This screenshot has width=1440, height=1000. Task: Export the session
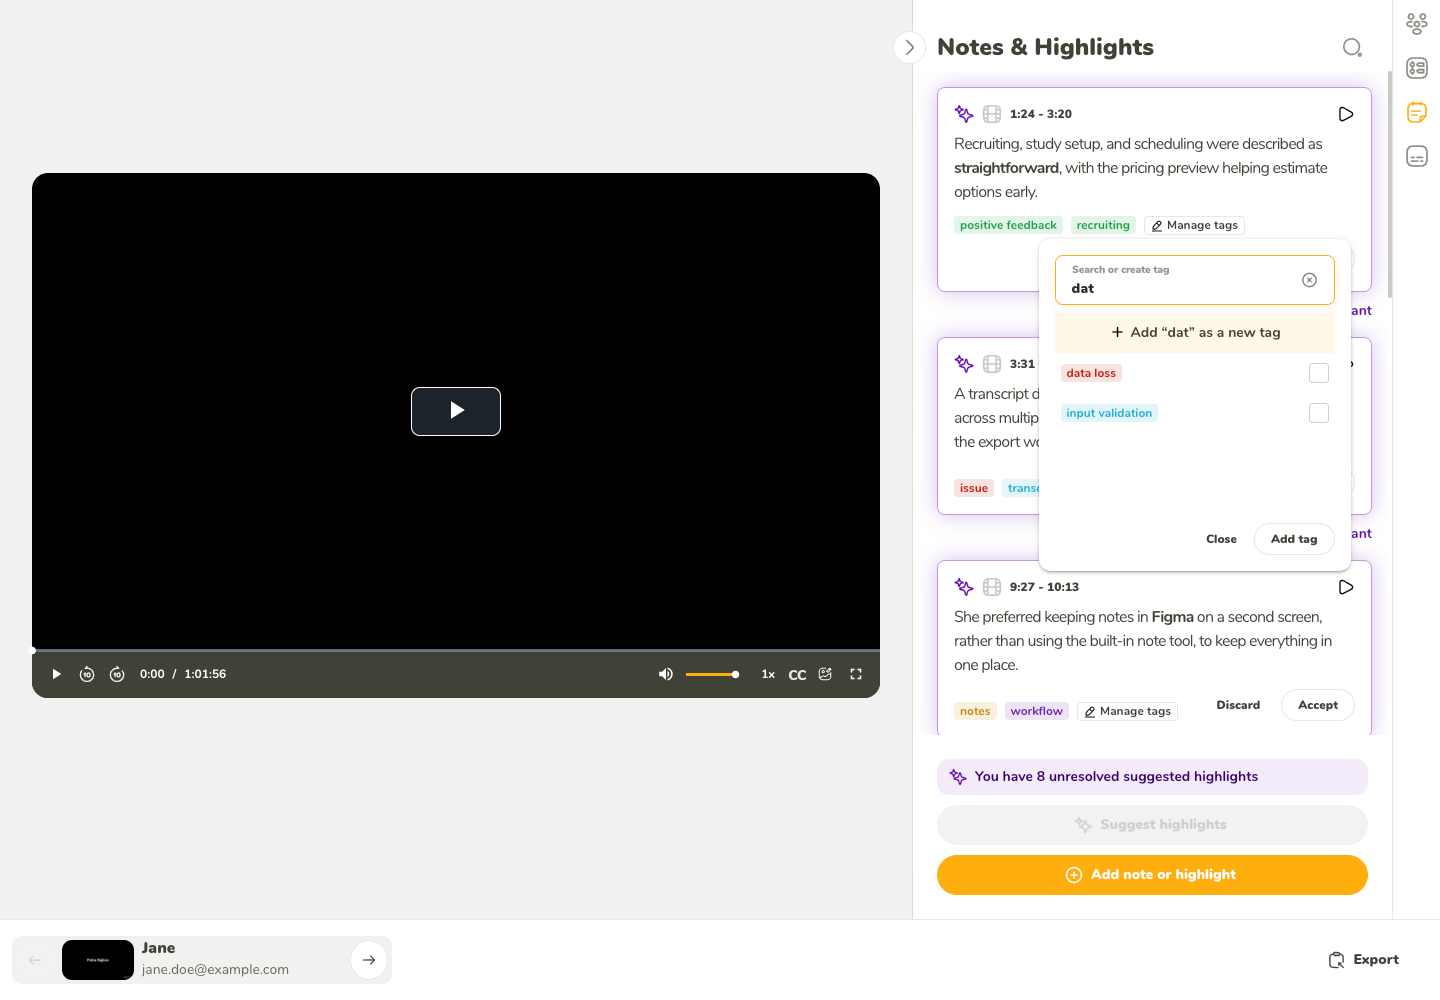coord(1363,960)
